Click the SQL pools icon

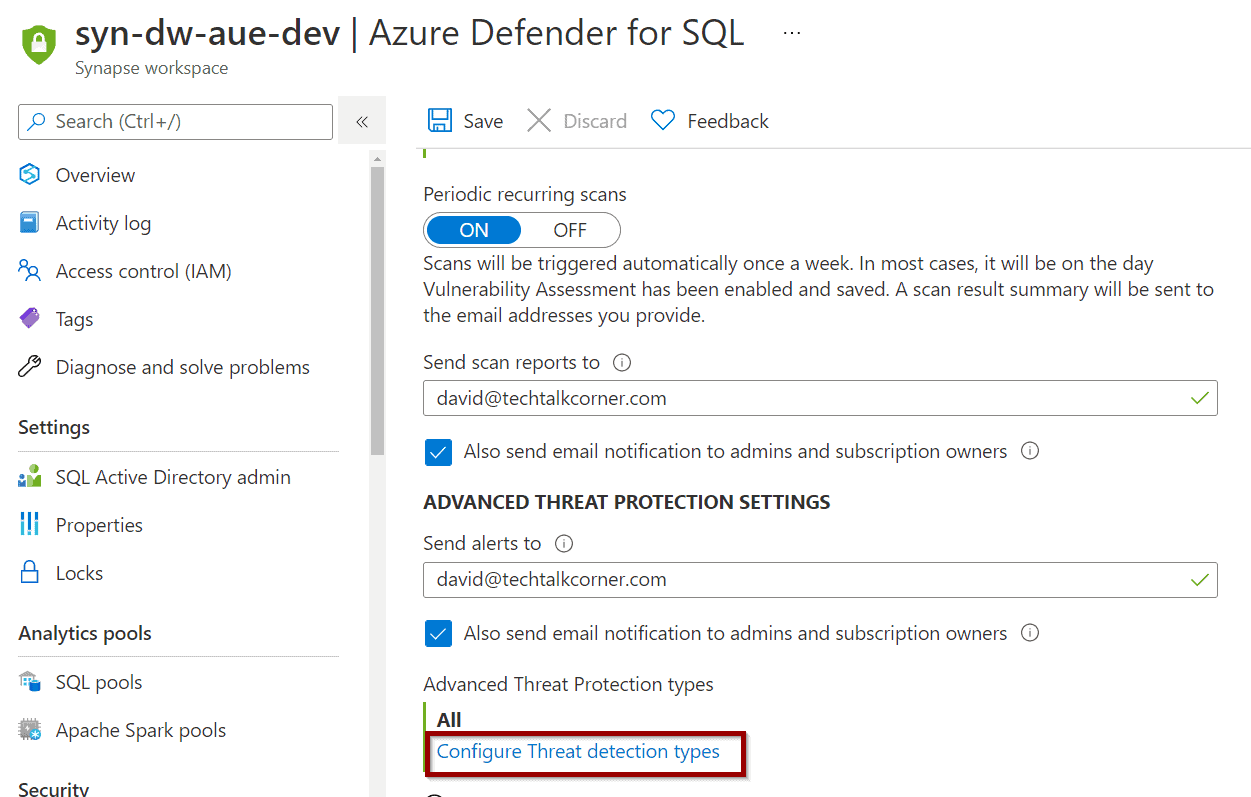click(x=29, y=682)
